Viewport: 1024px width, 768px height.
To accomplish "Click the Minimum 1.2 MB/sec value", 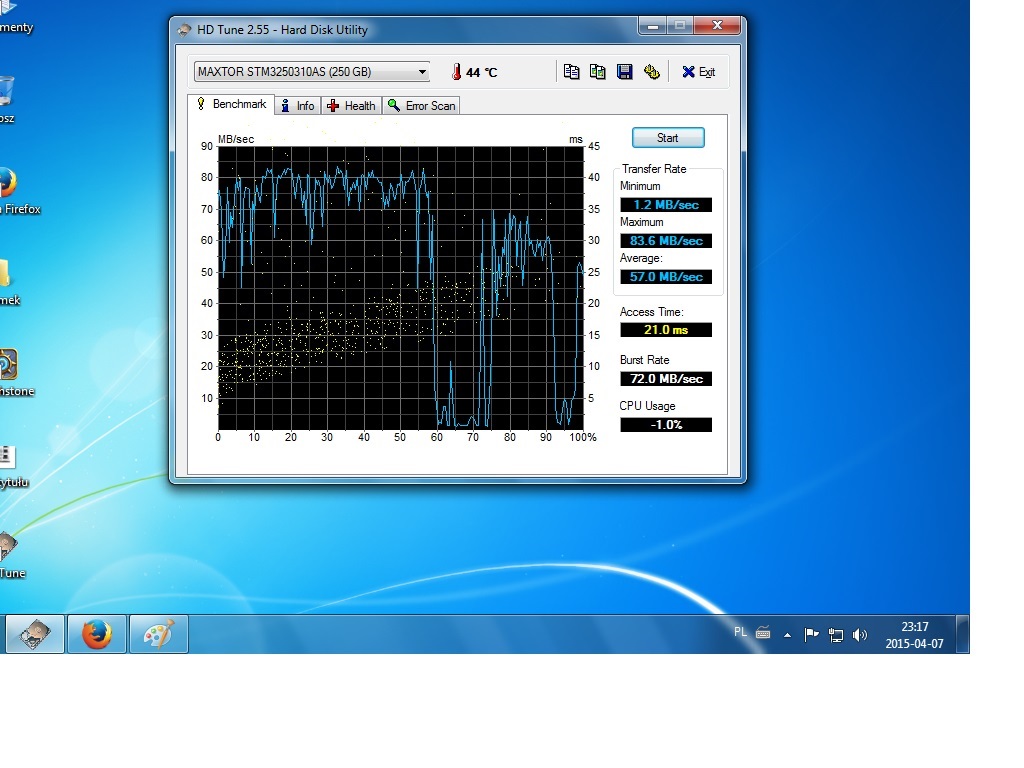I will click(665, 205).
